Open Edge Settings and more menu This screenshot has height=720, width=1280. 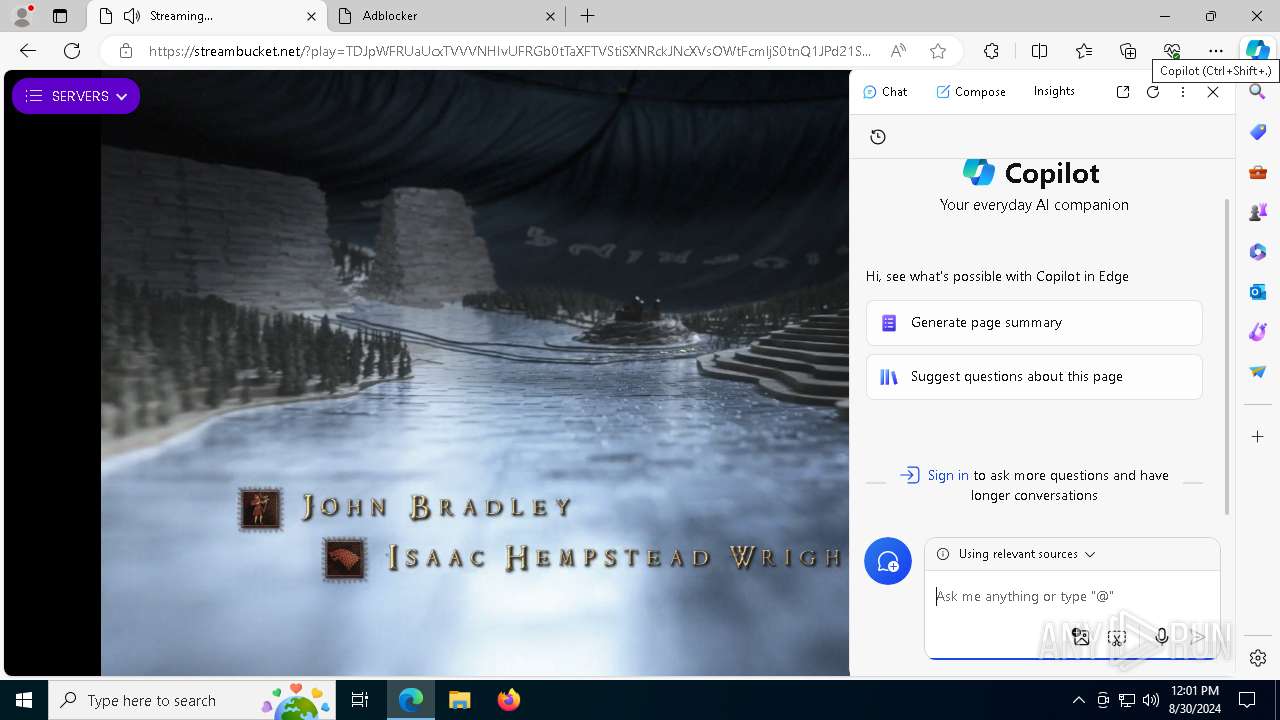tap(1215, 51)
